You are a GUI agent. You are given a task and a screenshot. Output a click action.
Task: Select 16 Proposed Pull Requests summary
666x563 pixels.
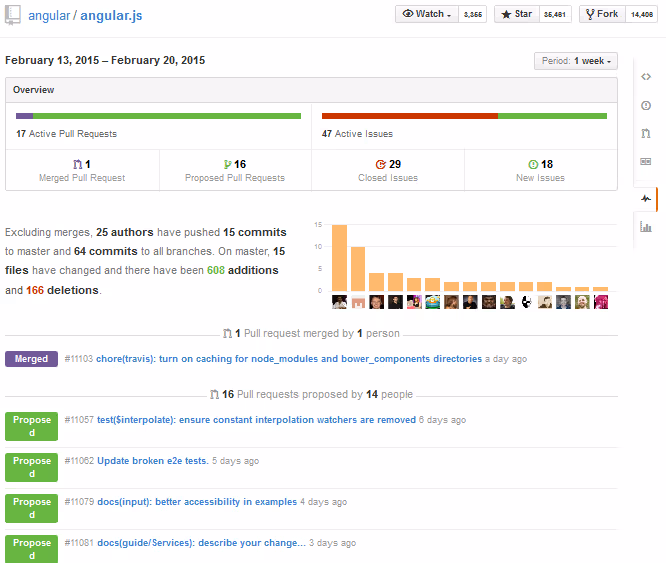[x=235, y=170]
